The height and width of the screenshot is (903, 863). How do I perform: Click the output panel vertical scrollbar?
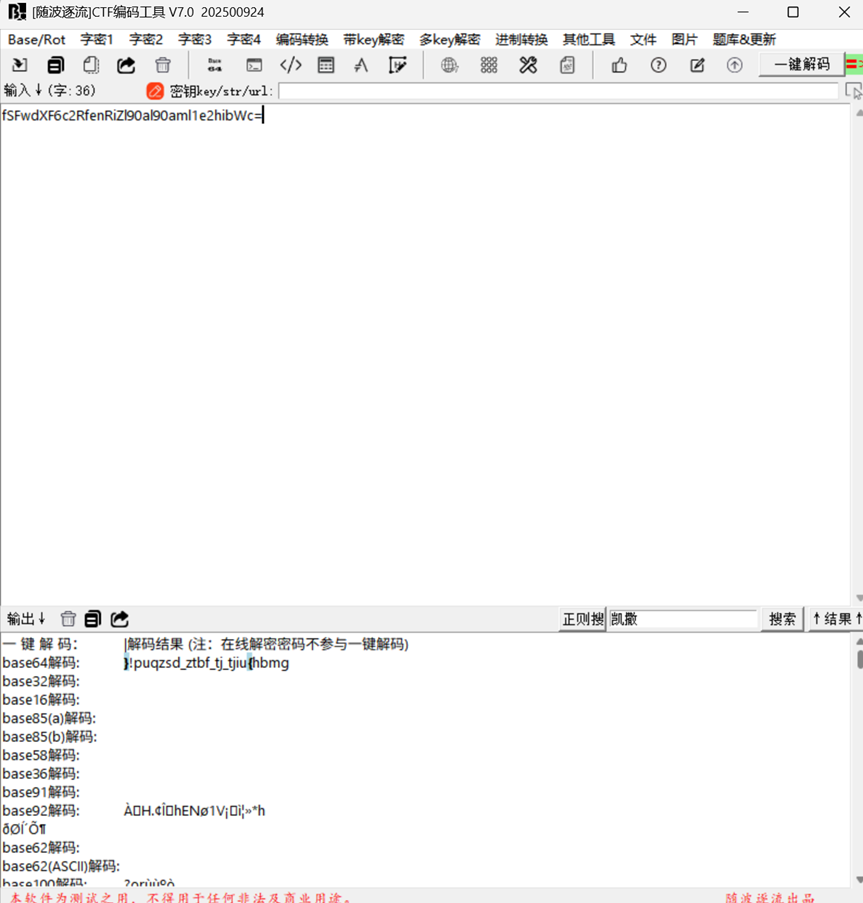point(858,760)
